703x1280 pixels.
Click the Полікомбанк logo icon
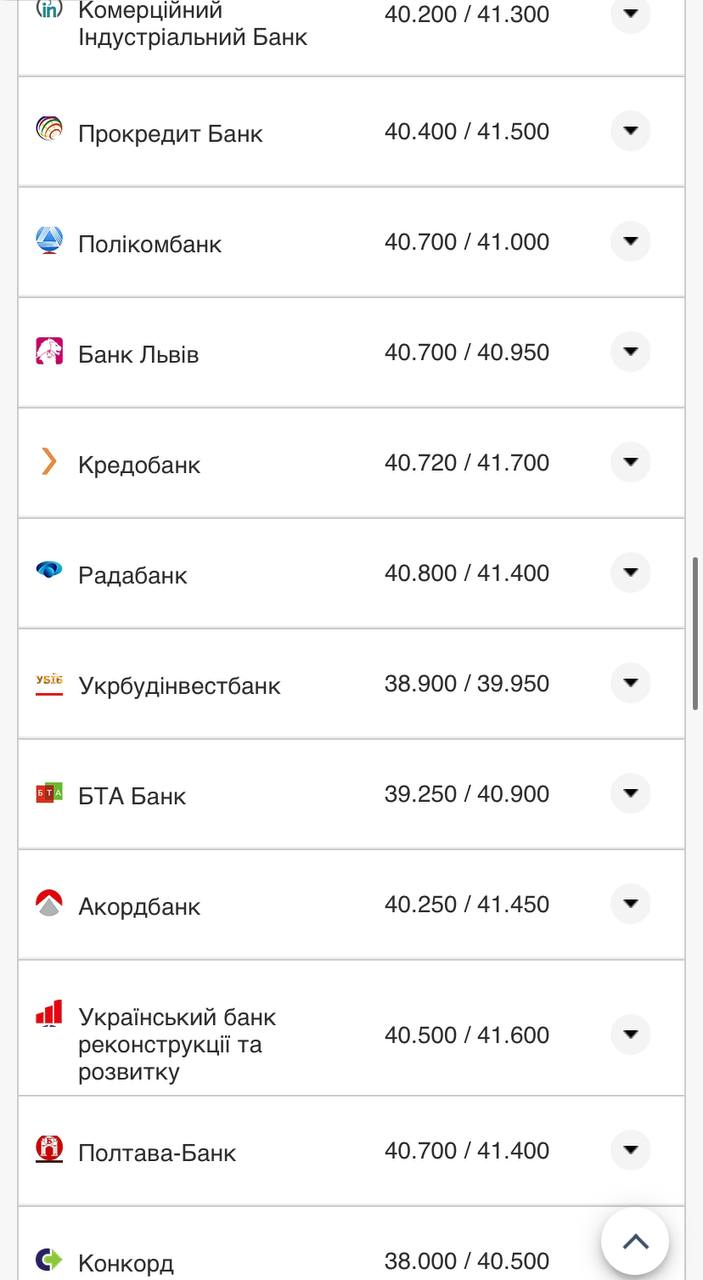coord(49,240)
